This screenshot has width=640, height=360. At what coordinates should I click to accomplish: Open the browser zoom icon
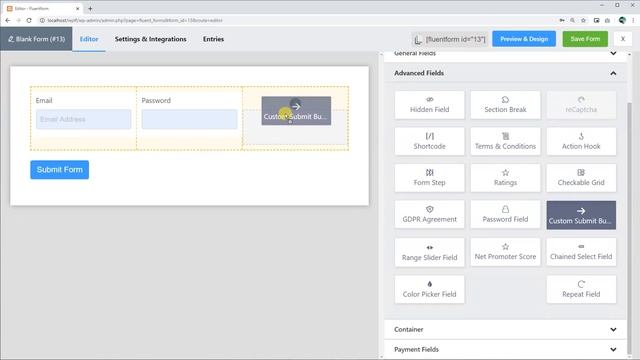(573, 20)
